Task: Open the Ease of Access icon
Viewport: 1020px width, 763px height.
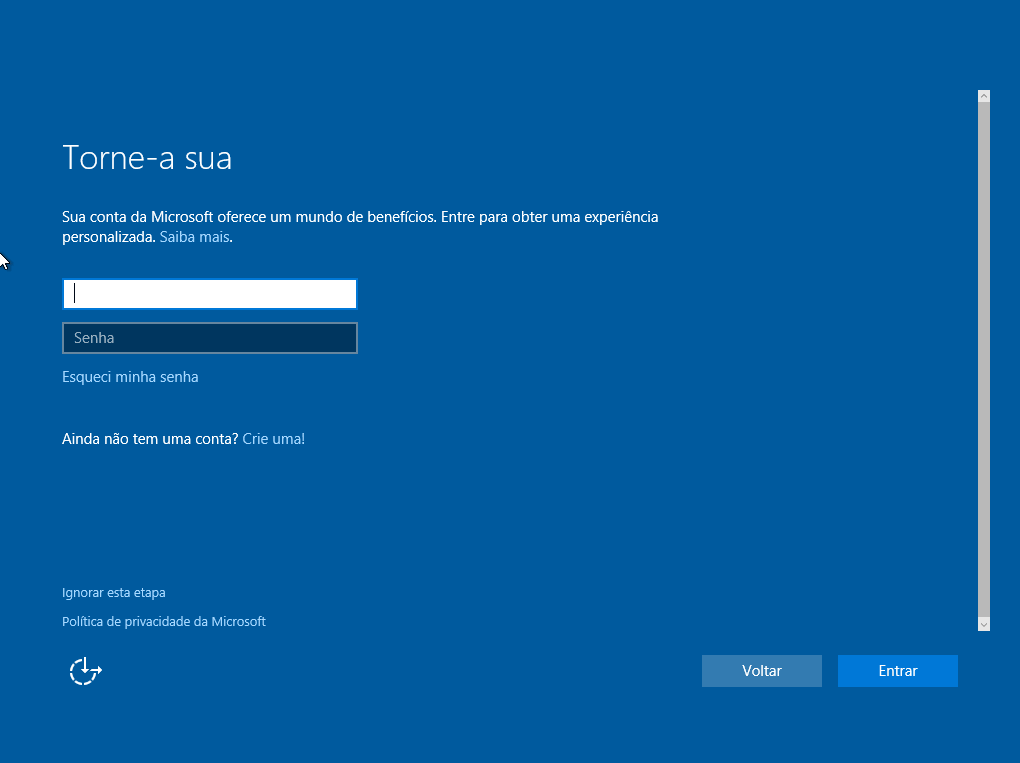Action: pos(85,671)
